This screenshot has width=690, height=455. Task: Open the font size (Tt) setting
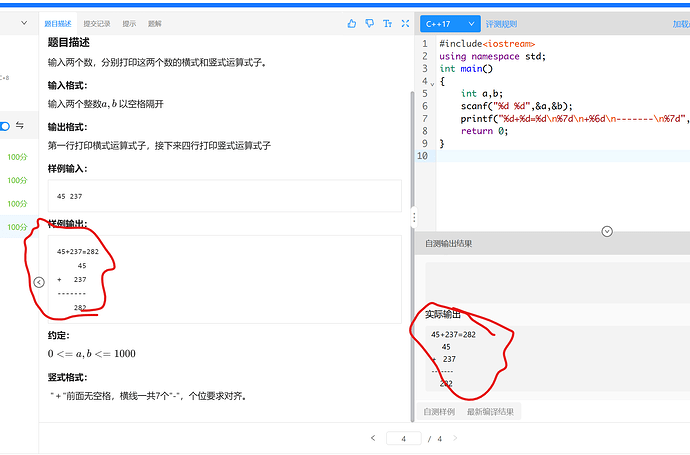click(x=387, y=24)
